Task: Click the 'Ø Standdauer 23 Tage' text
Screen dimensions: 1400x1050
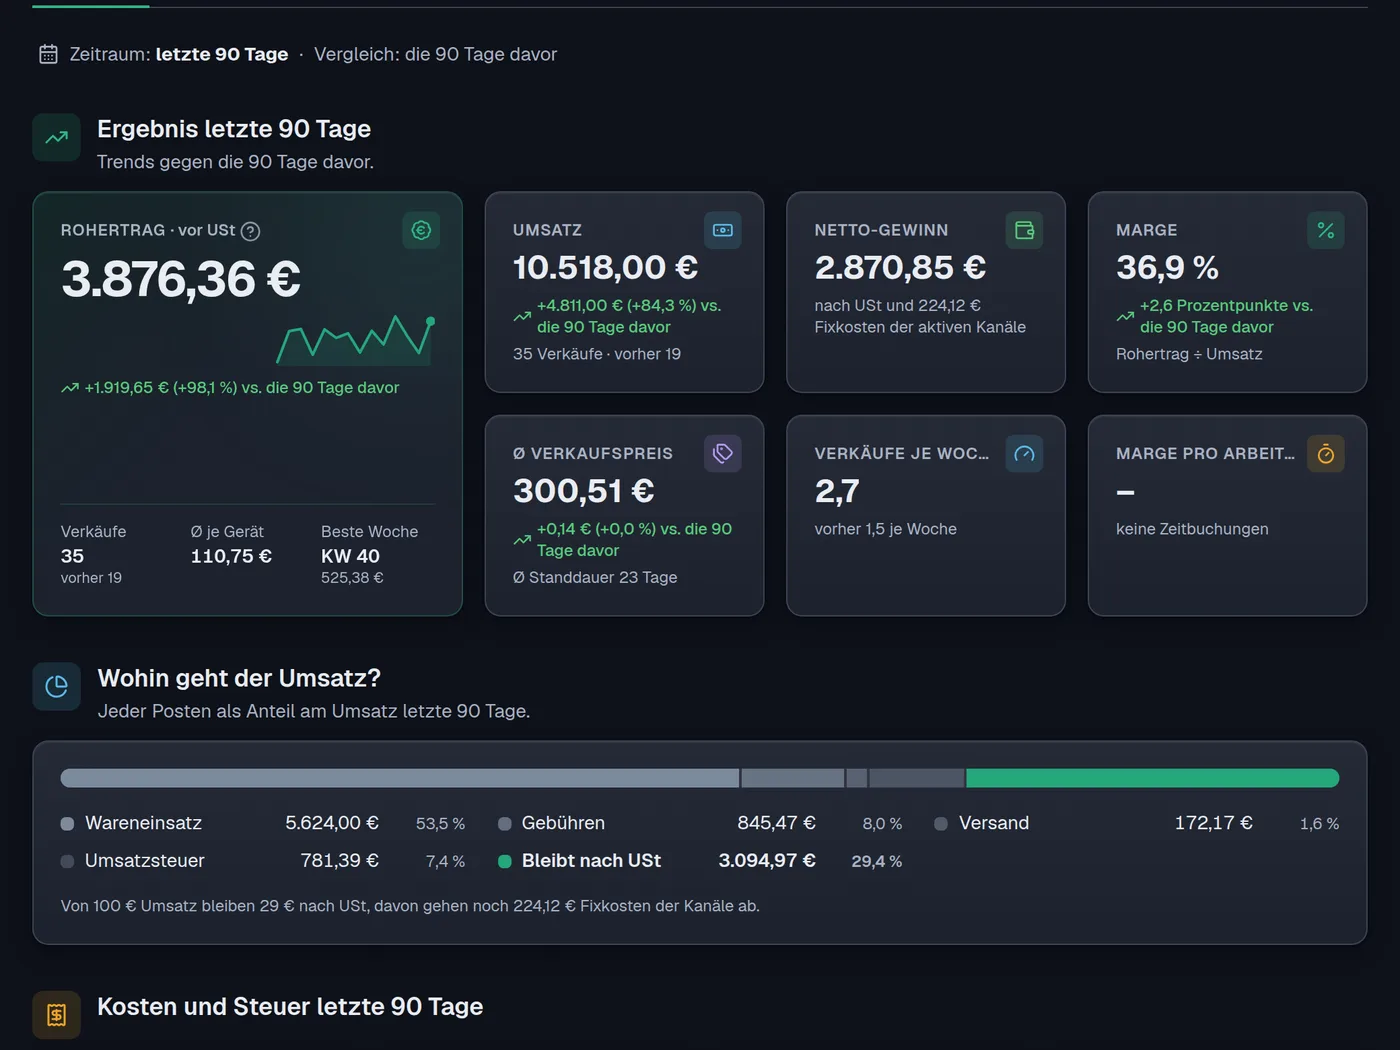Action: (595, 577)
